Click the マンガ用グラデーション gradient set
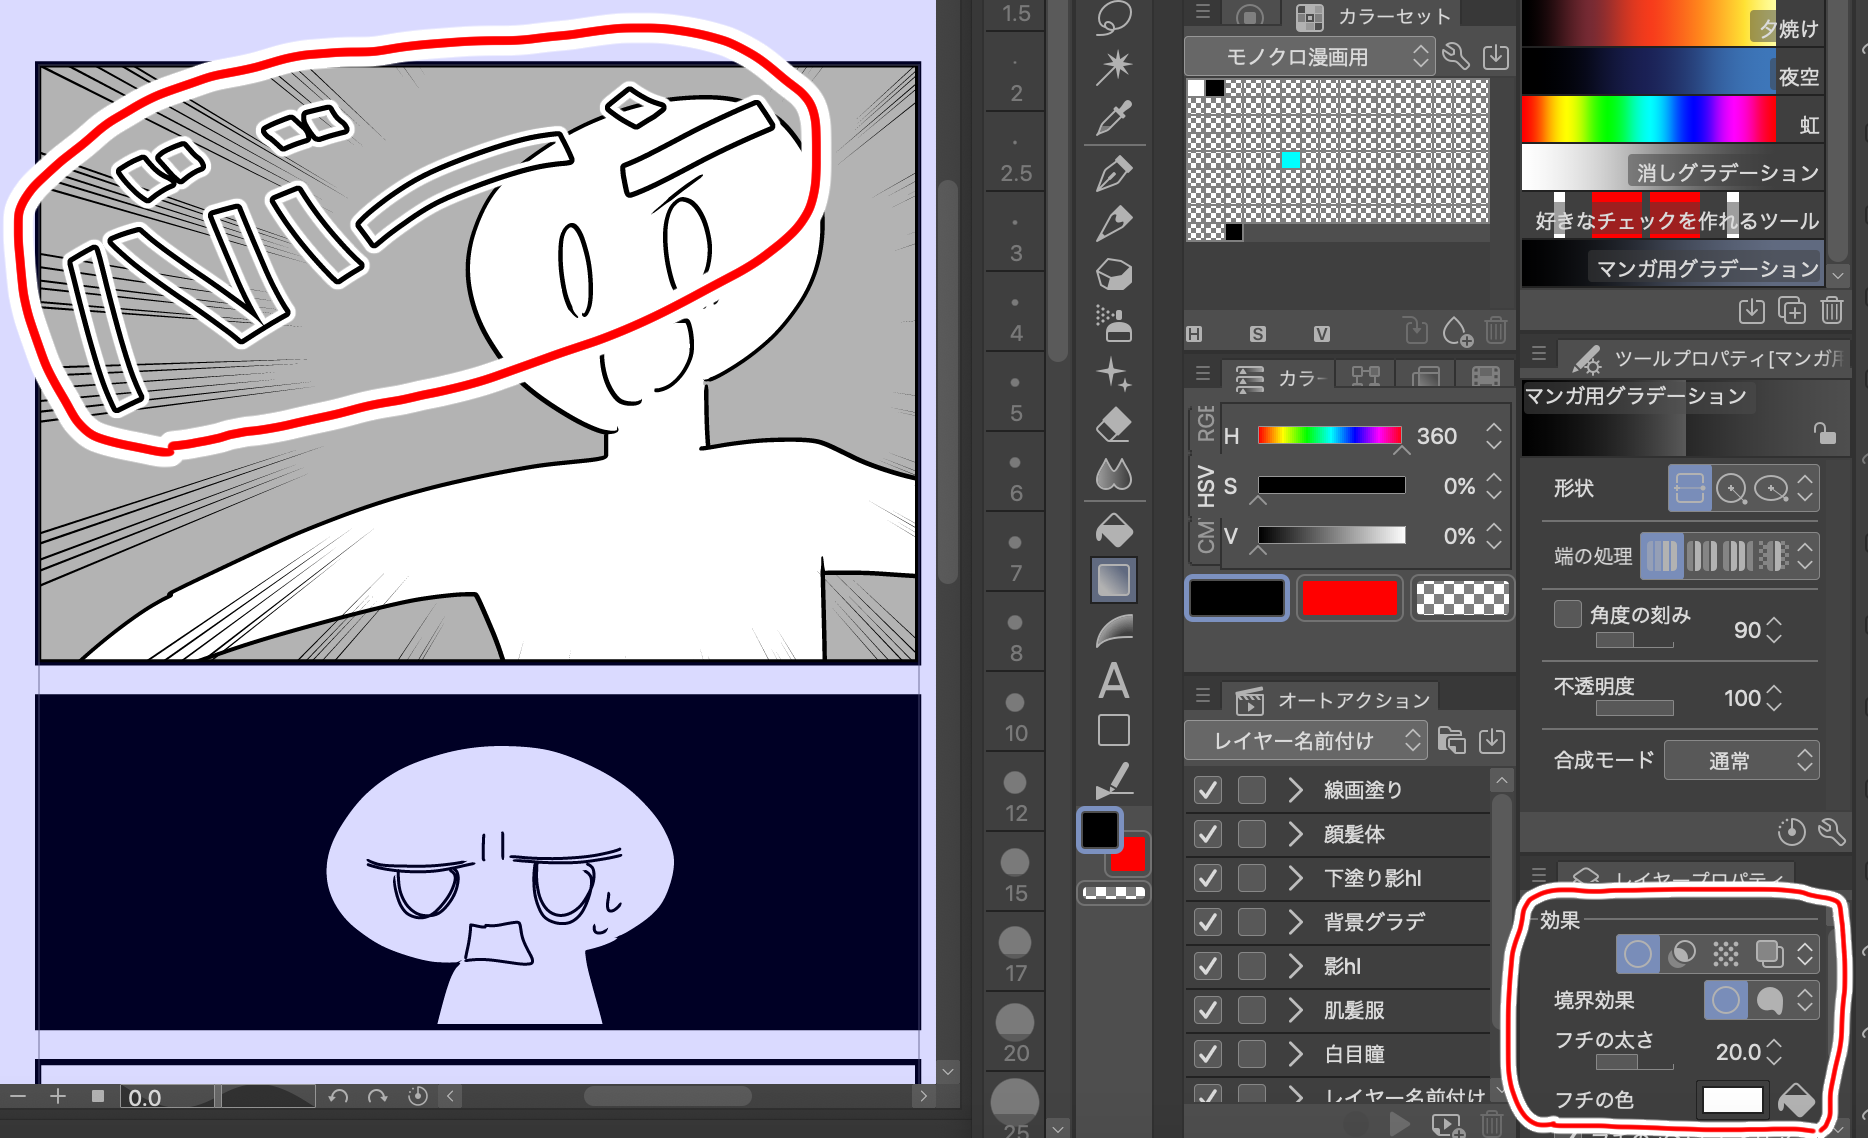This screenshot has height=1138, width=1868. [x=1704, y=268]
